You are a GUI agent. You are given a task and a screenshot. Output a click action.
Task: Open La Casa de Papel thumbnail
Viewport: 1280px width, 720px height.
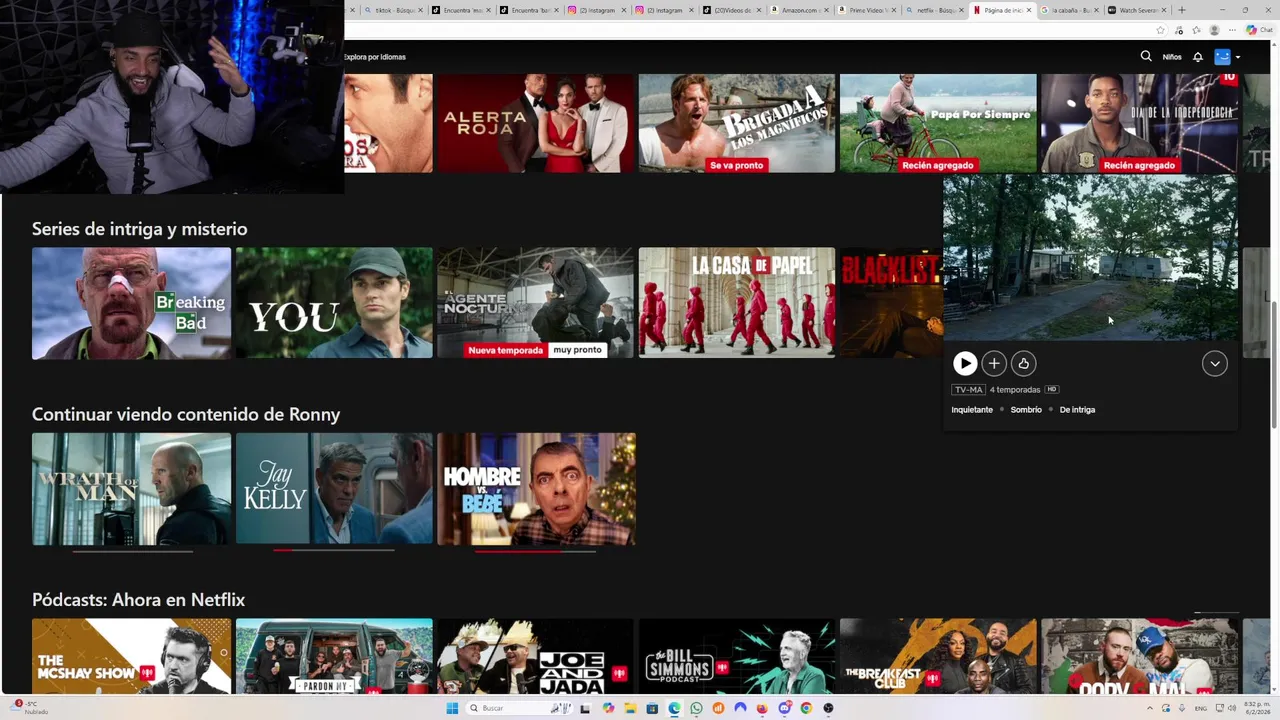click(x=737, y=303)
